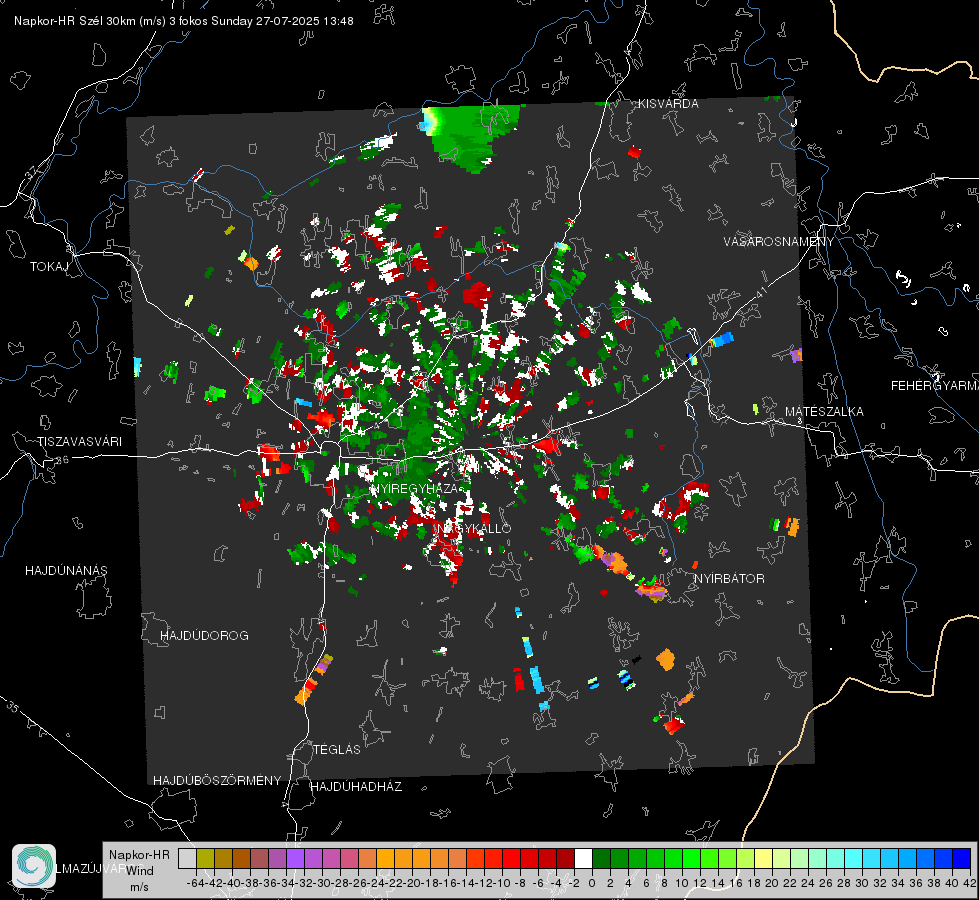Click the NYÍRBÁTOR city label

(729, 579)
